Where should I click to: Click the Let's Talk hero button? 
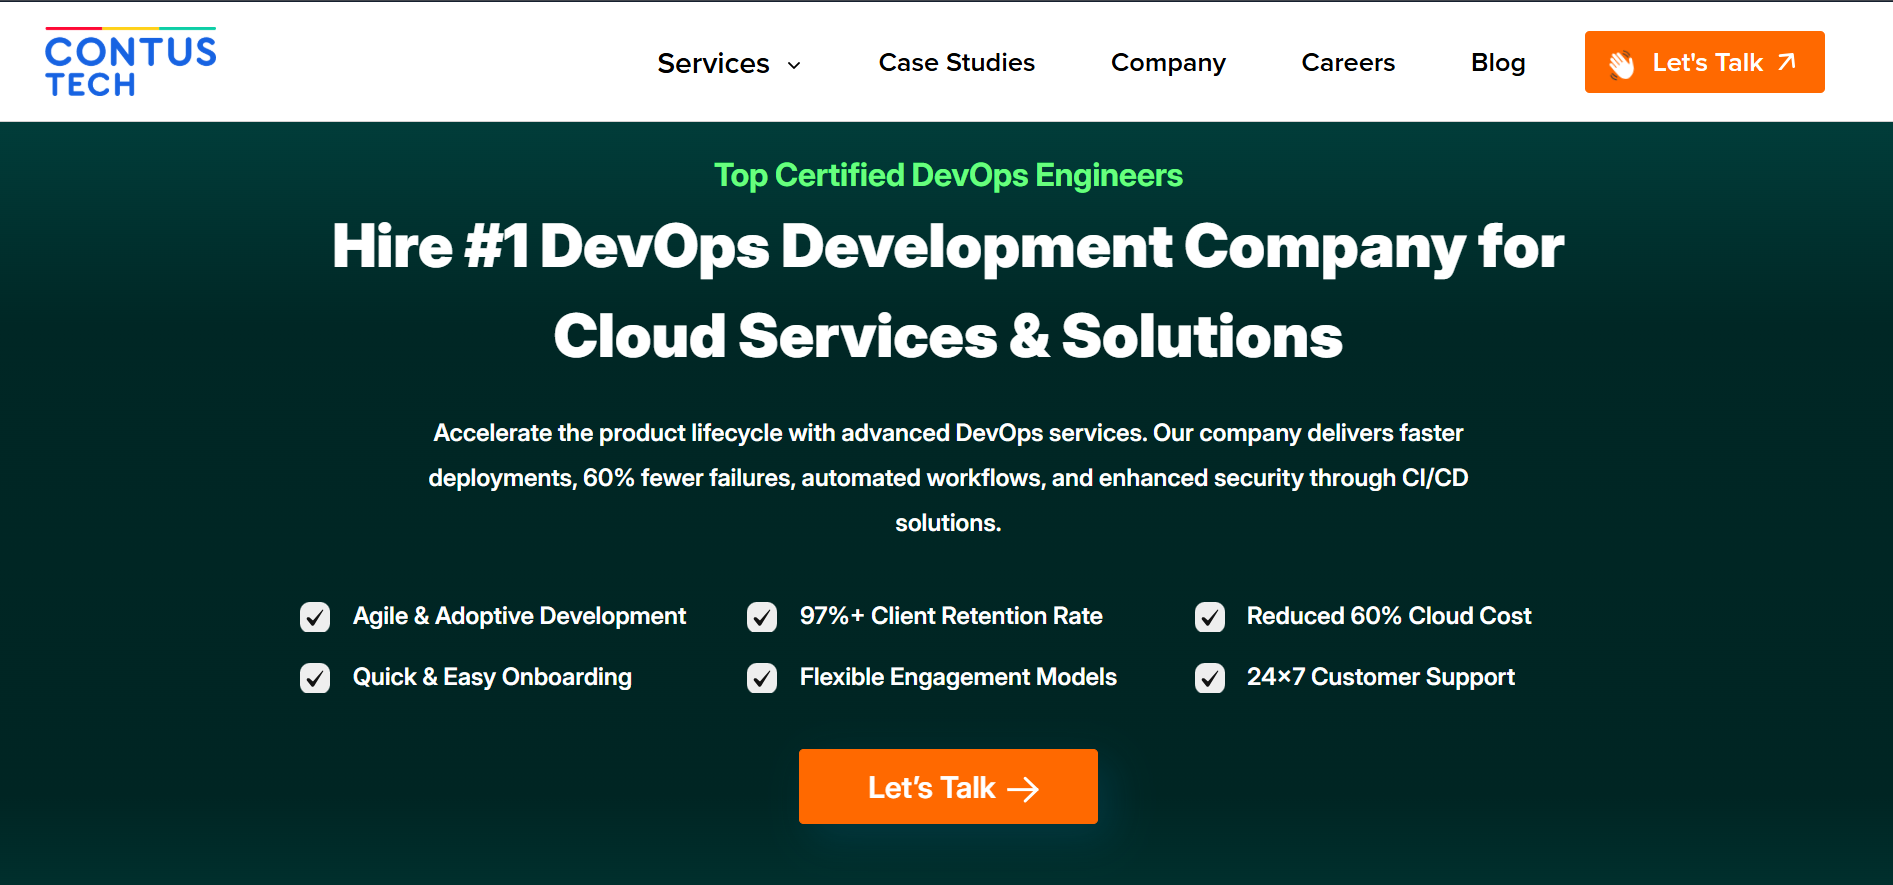(x=948, y=786)
